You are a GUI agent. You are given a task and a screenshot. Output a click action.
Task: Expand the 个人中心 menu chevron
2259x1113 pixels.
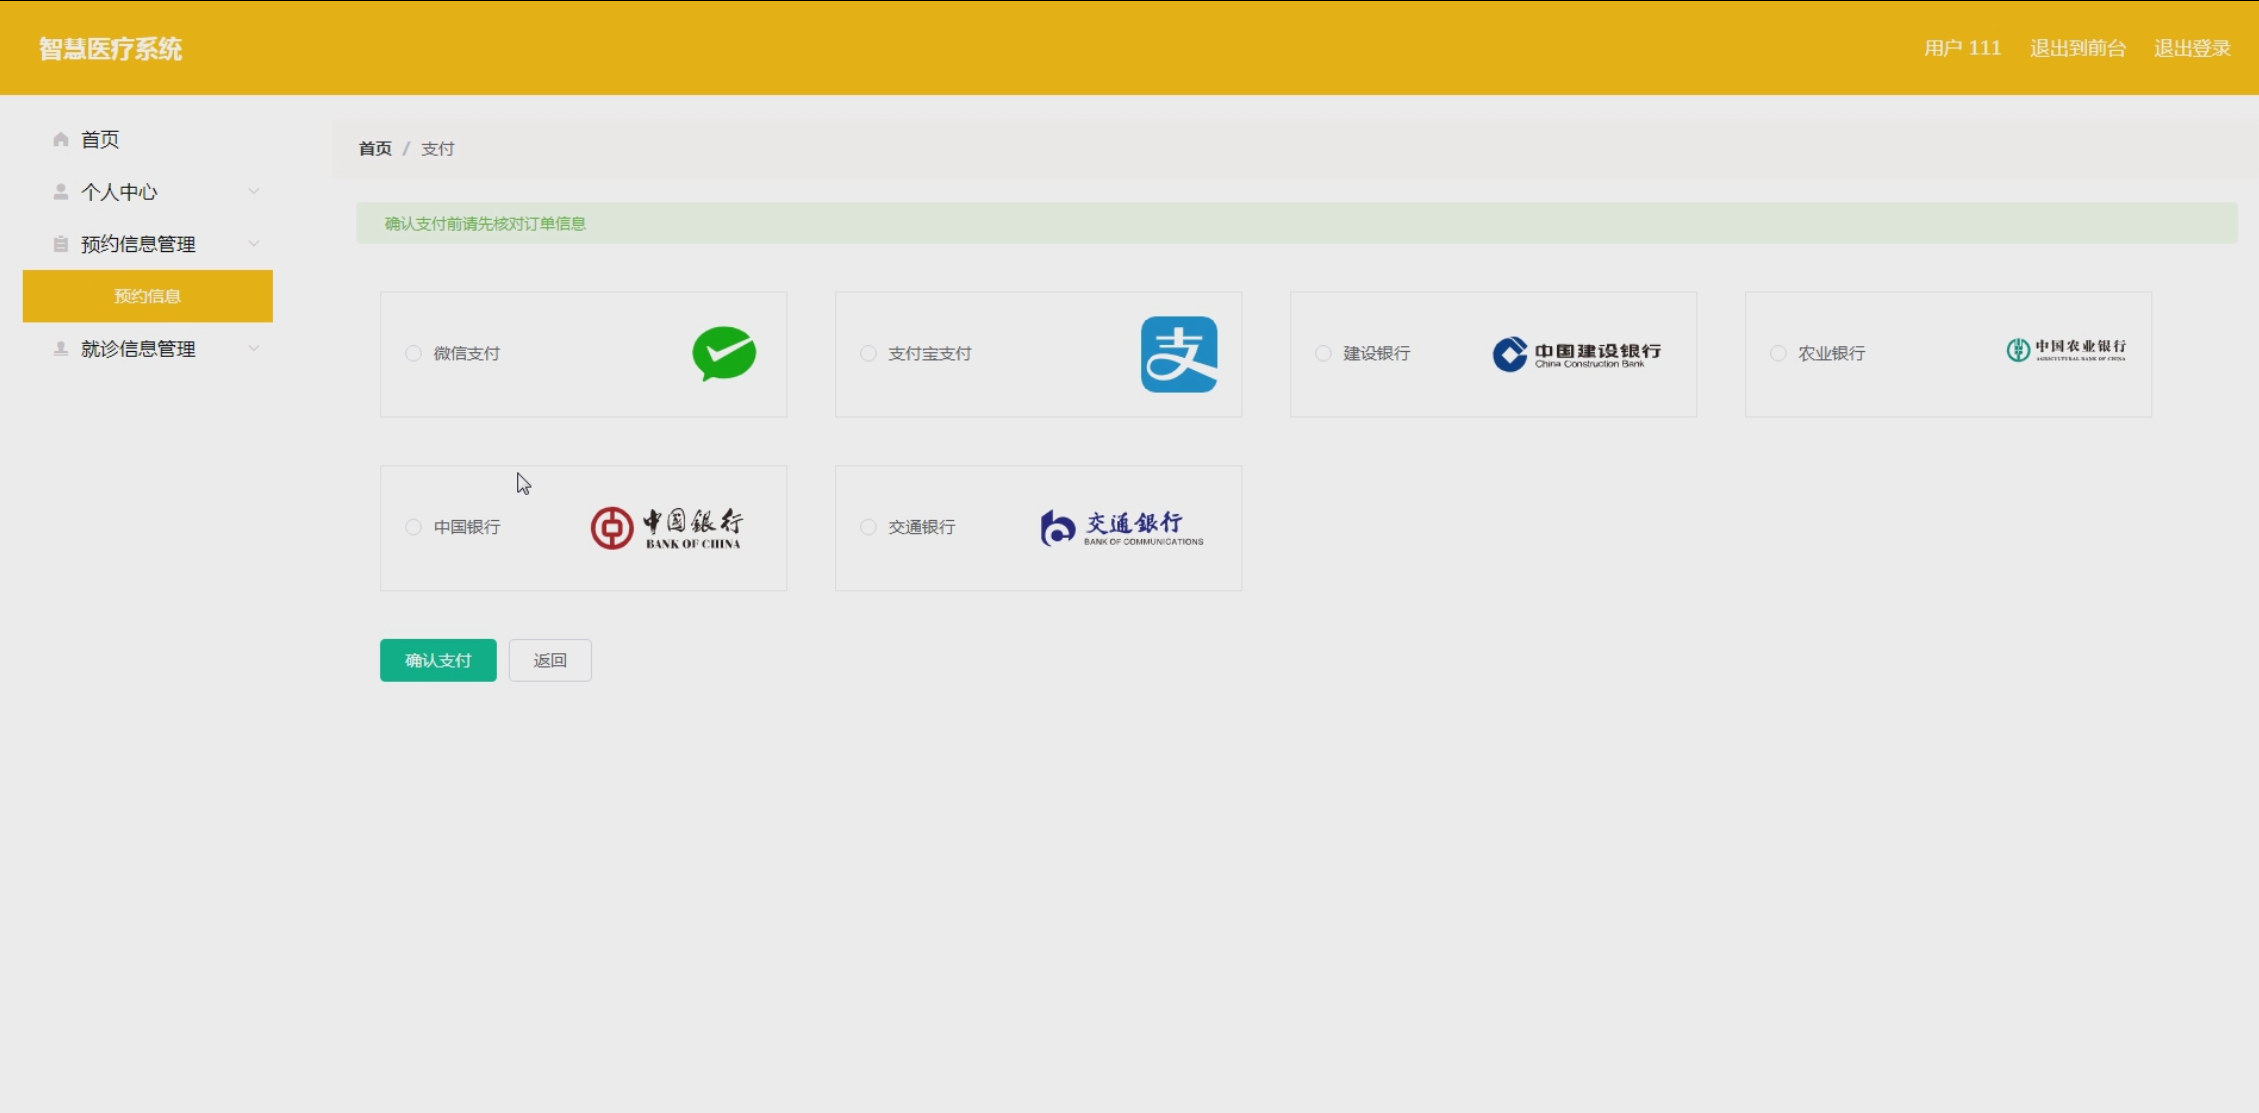254,191
